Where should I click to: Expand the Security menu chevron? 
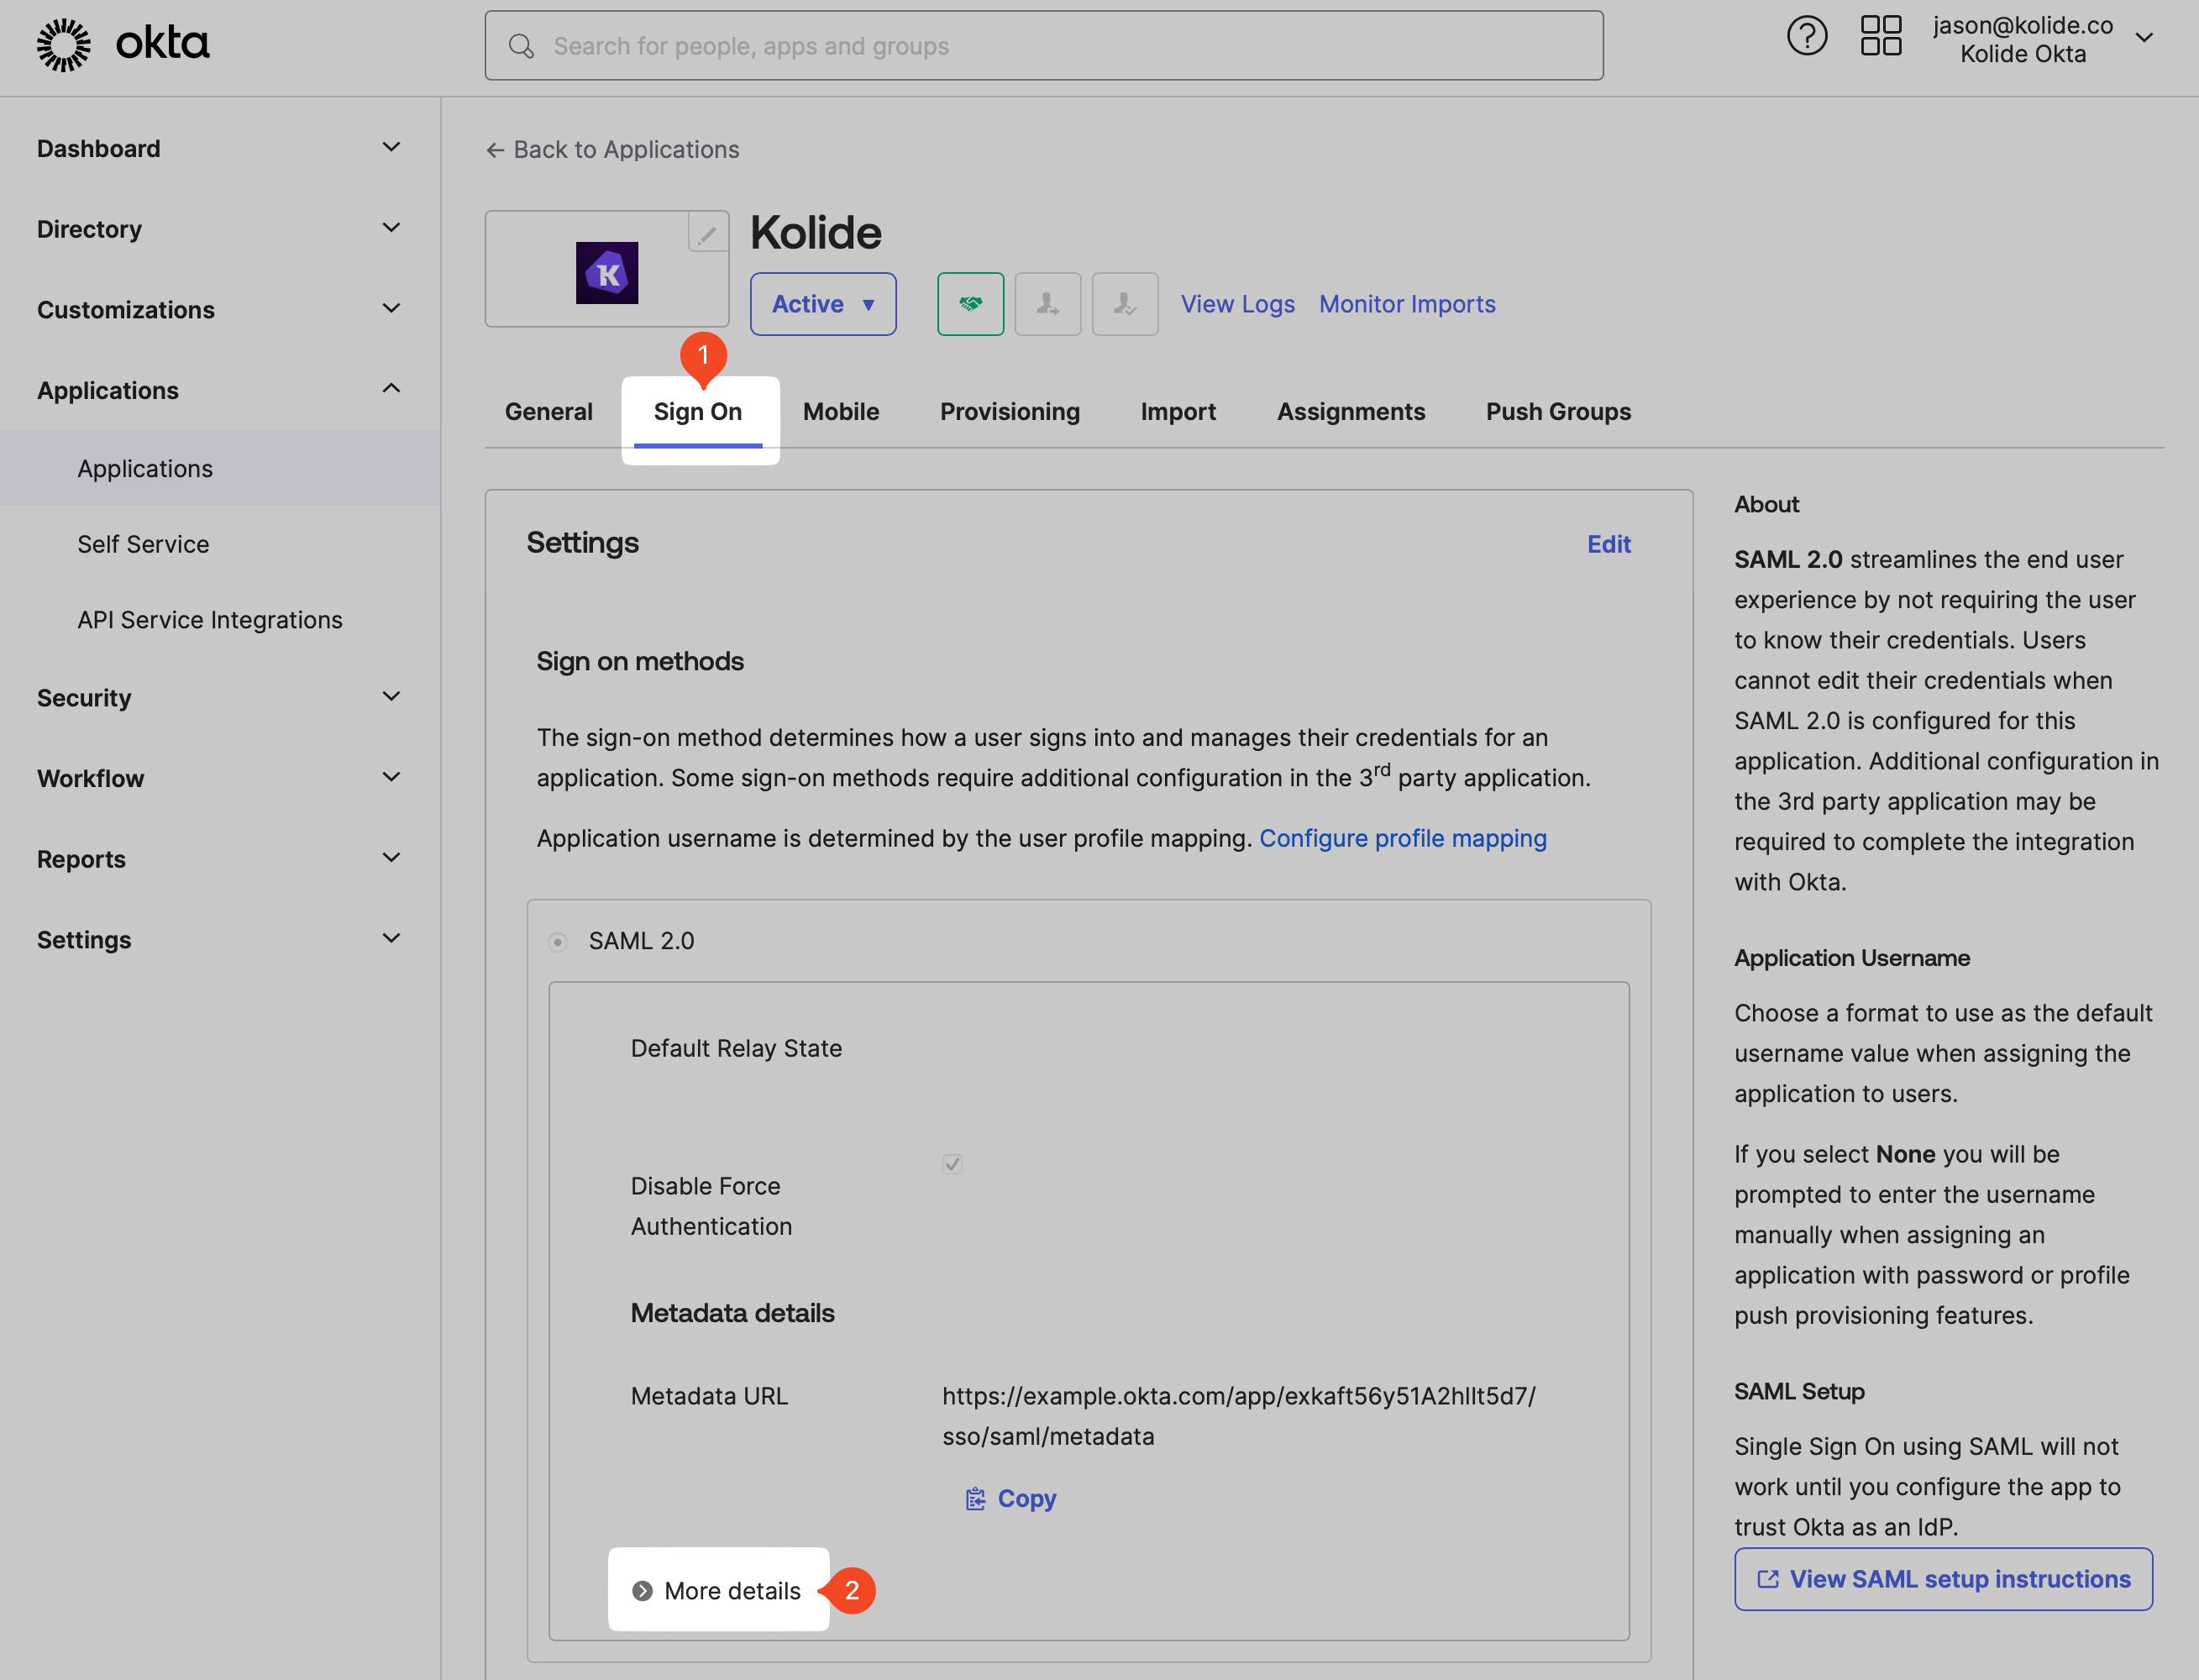tap(391, 697)
